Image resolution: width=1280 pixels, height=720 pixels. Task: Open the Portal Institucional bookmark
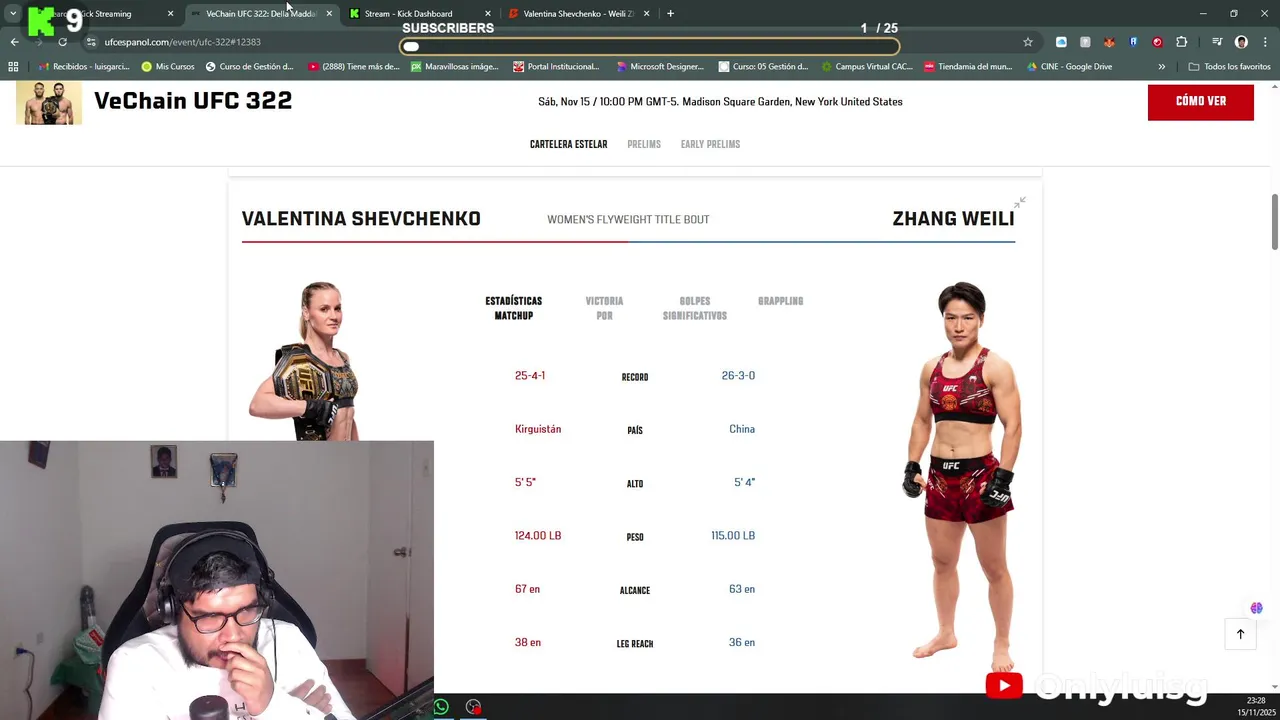coord(556,67)
